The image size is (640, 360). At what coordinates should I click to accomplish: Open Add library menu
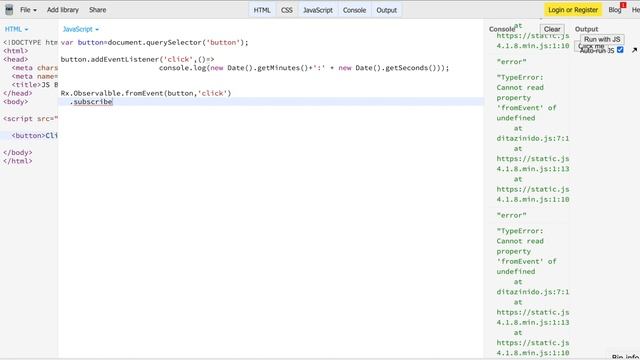click(x=62, y=10)
